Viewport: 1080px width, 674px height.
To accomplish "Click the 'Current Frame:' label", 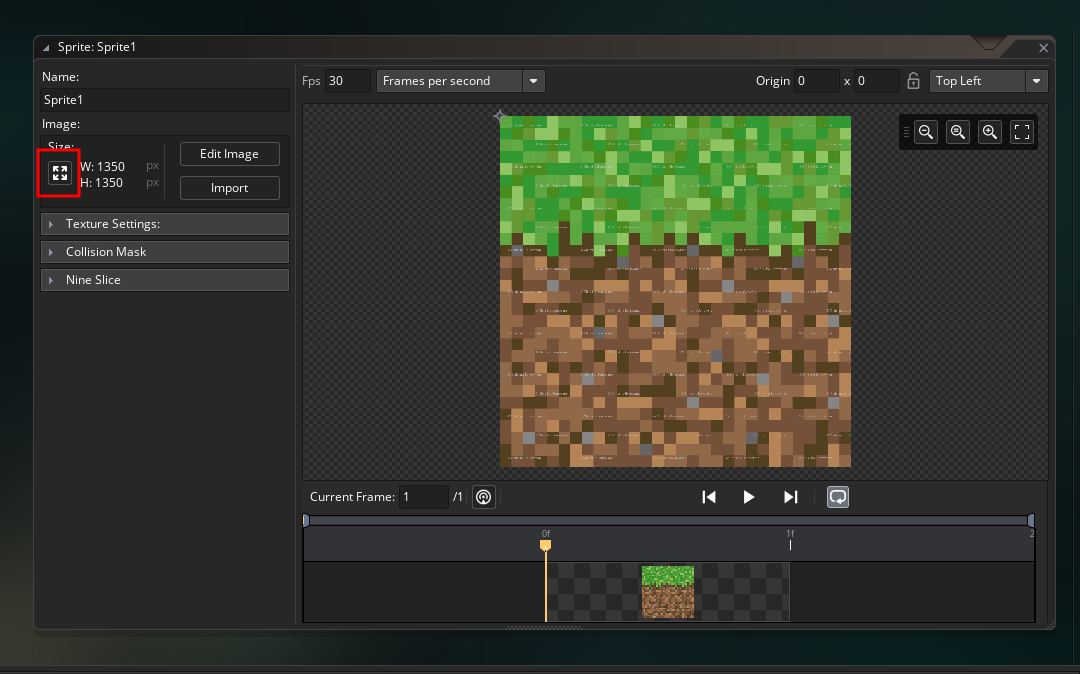I will pos(353,497).
